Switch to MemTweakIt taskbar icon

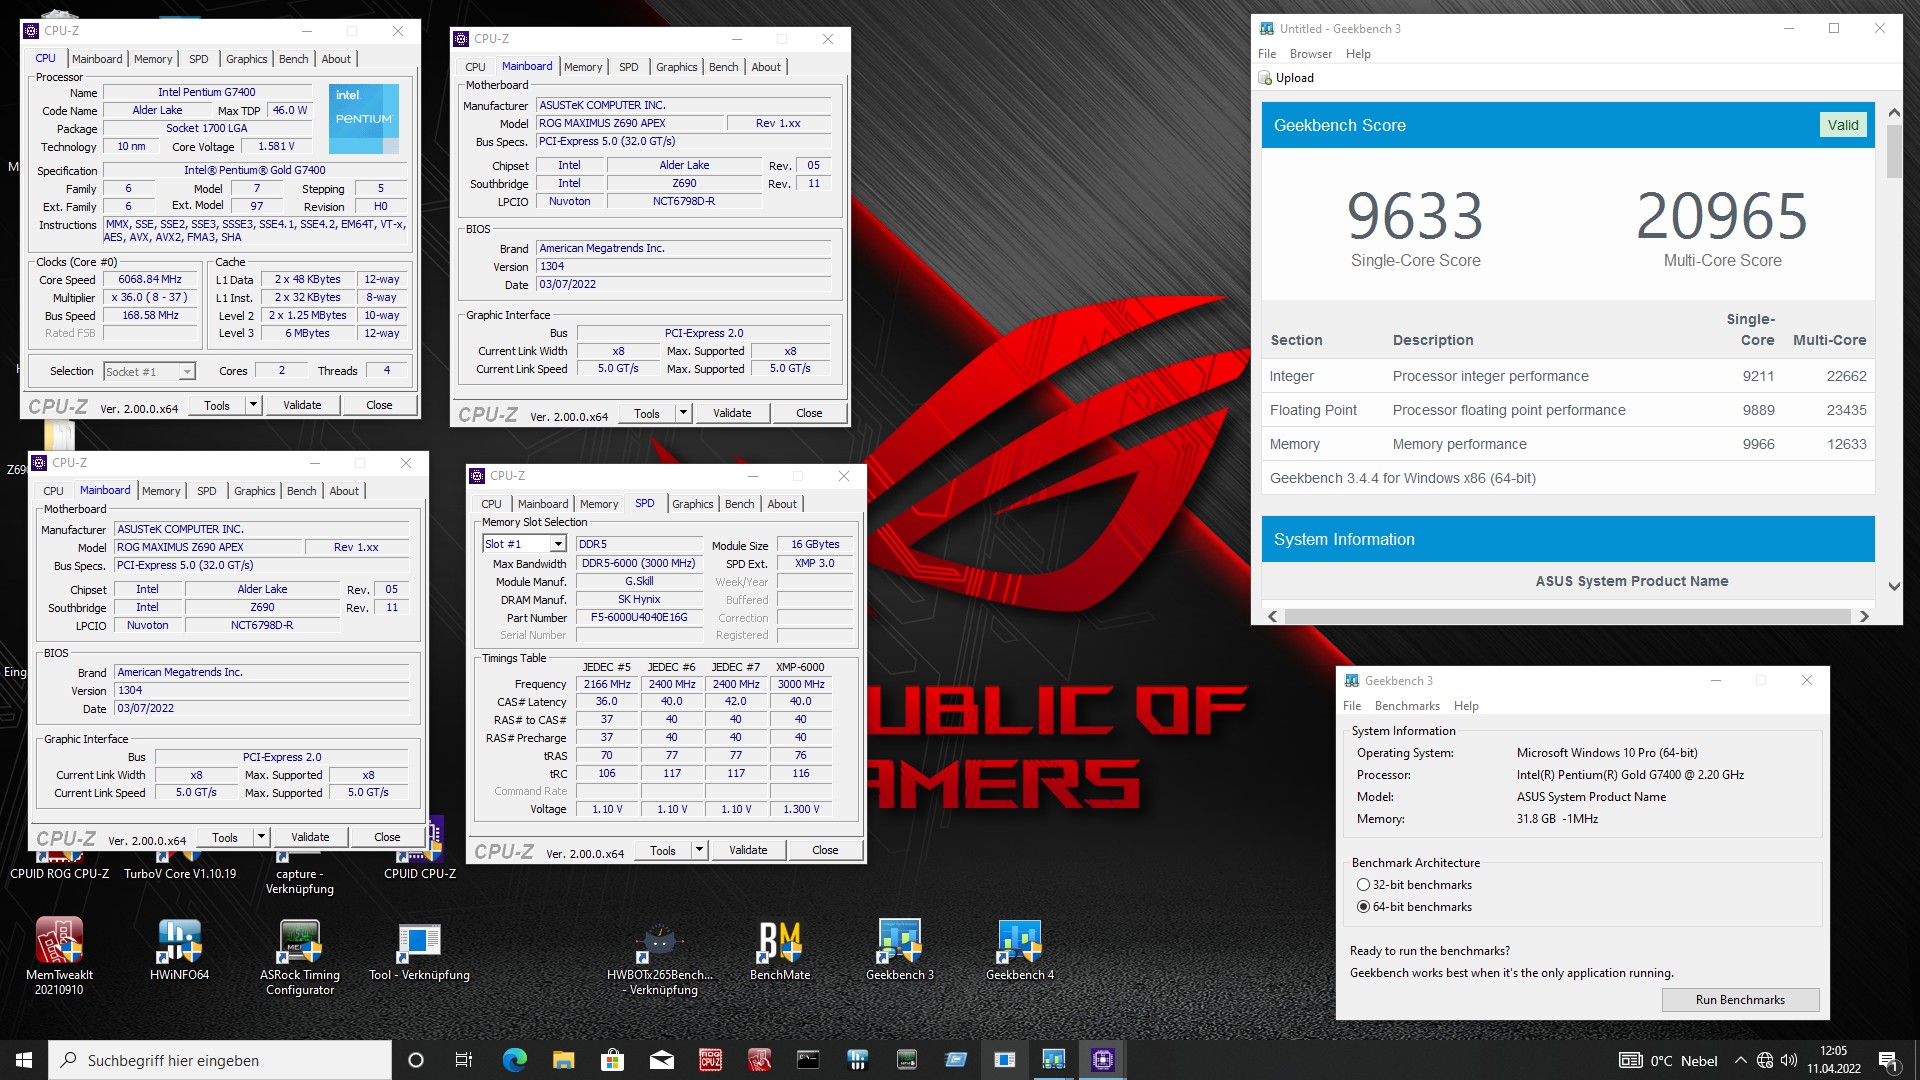[759, 1060]
